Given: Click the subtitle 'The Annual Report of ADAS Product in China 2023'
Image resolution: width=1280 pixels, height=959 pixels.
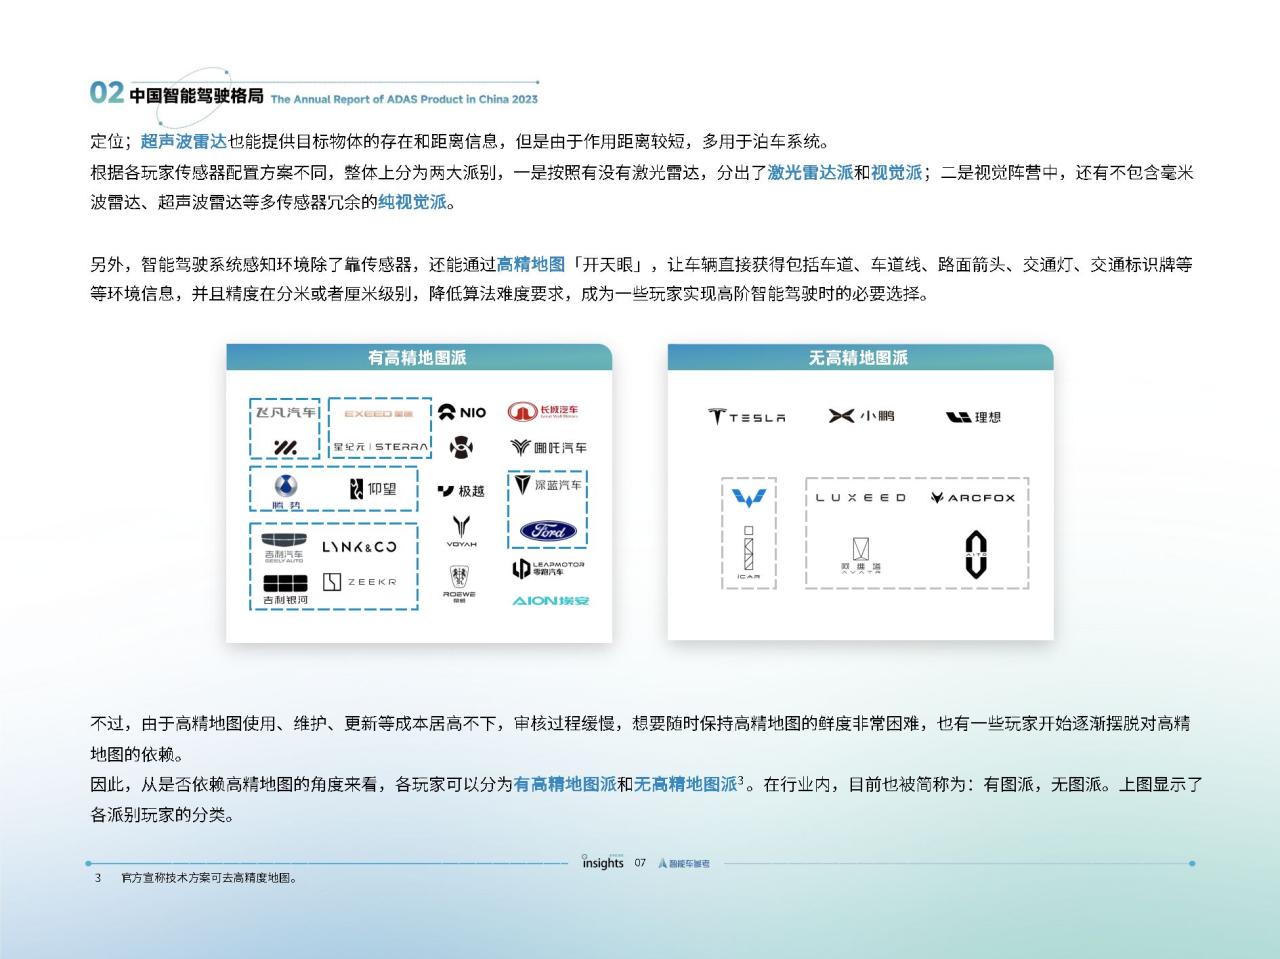Looking at the screenshot, I should (404, 99).
